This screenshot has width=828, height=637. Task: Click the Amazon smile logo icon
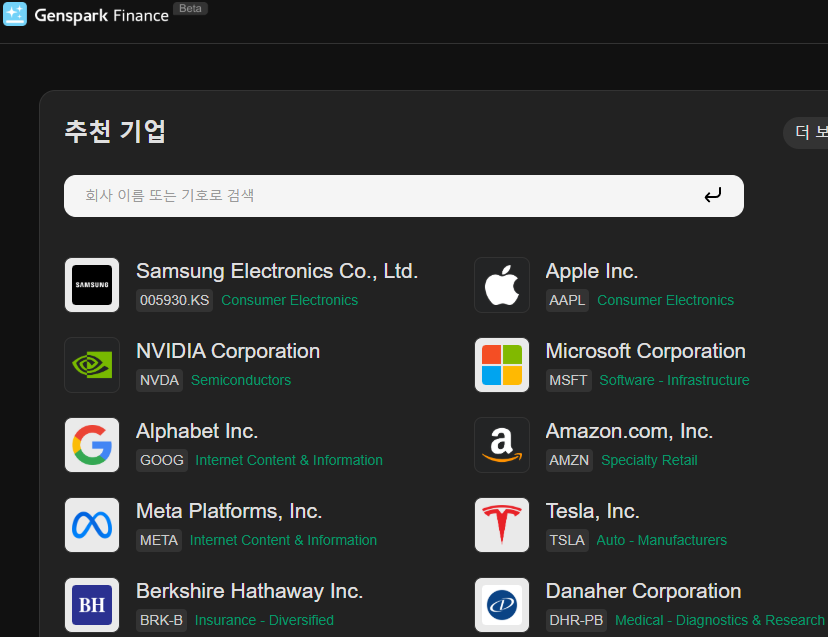point(502,445)
